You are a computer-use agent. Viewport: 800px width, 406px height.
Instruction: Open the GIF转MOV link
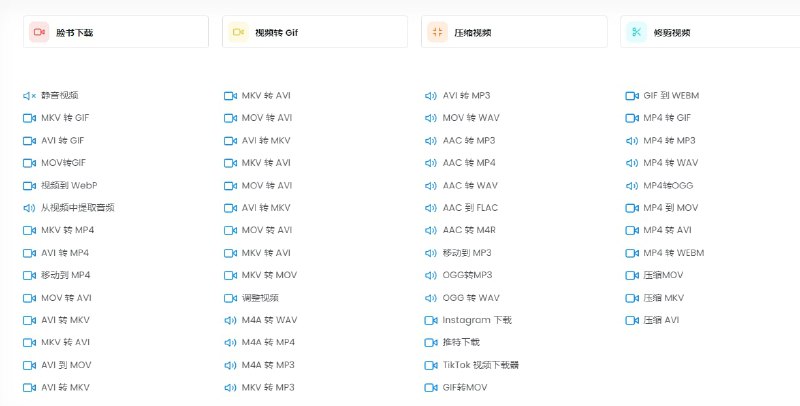(465, 387)
